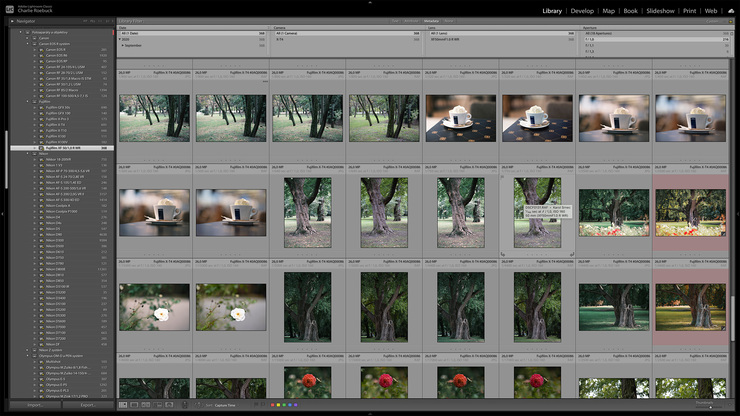Switch to the Slideshow module
Image resolution: width=740 pixels, height=416 pixels.
(x=660, y=11)
